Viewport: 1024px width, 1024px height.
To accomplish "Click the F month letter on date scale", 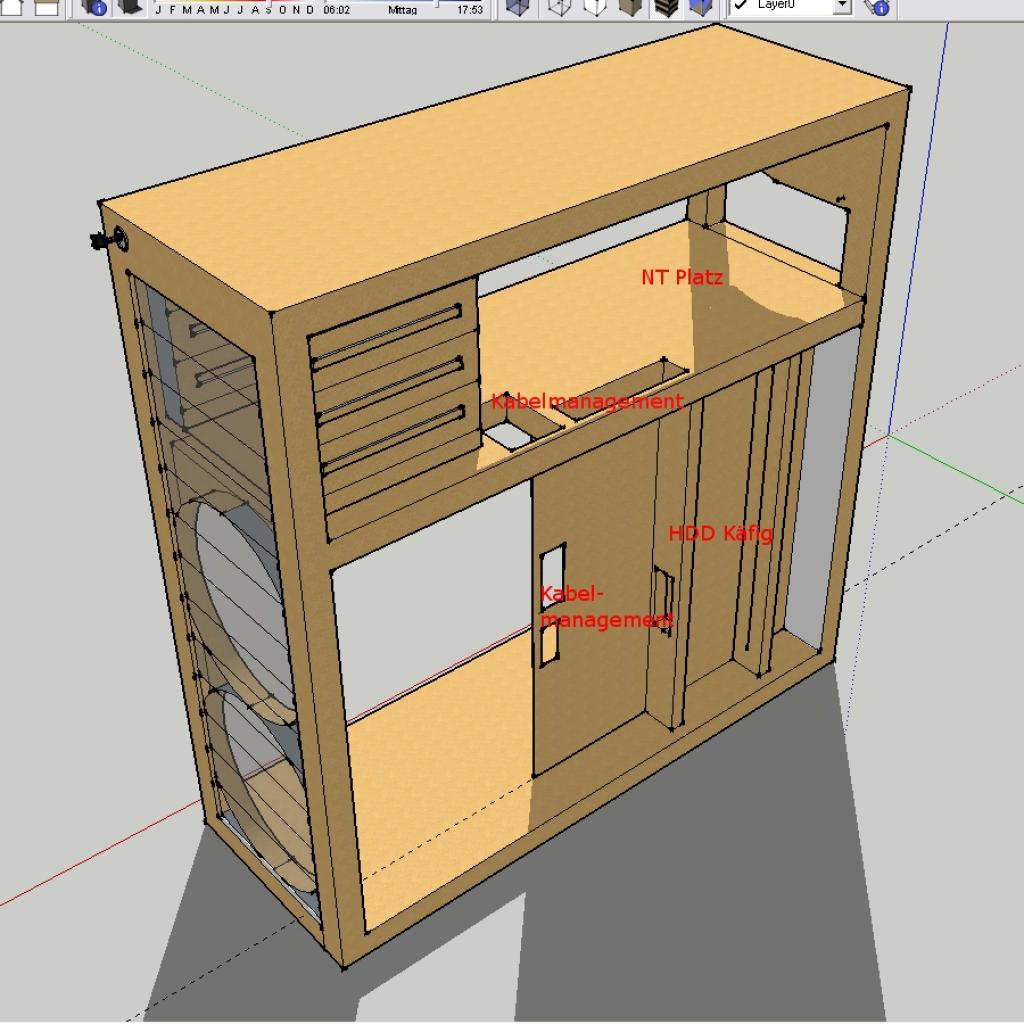I will 172,10.
